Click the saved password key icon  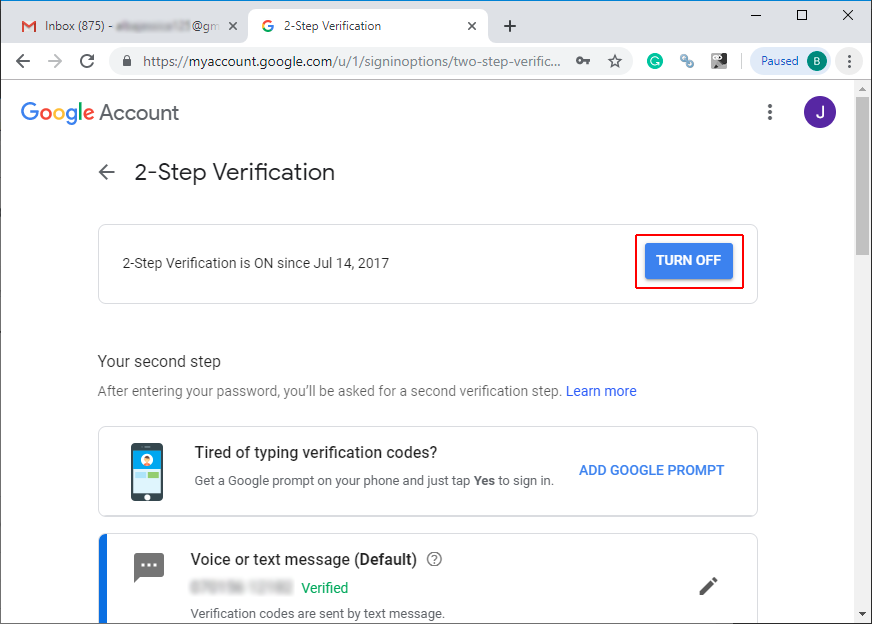[582, 61]
